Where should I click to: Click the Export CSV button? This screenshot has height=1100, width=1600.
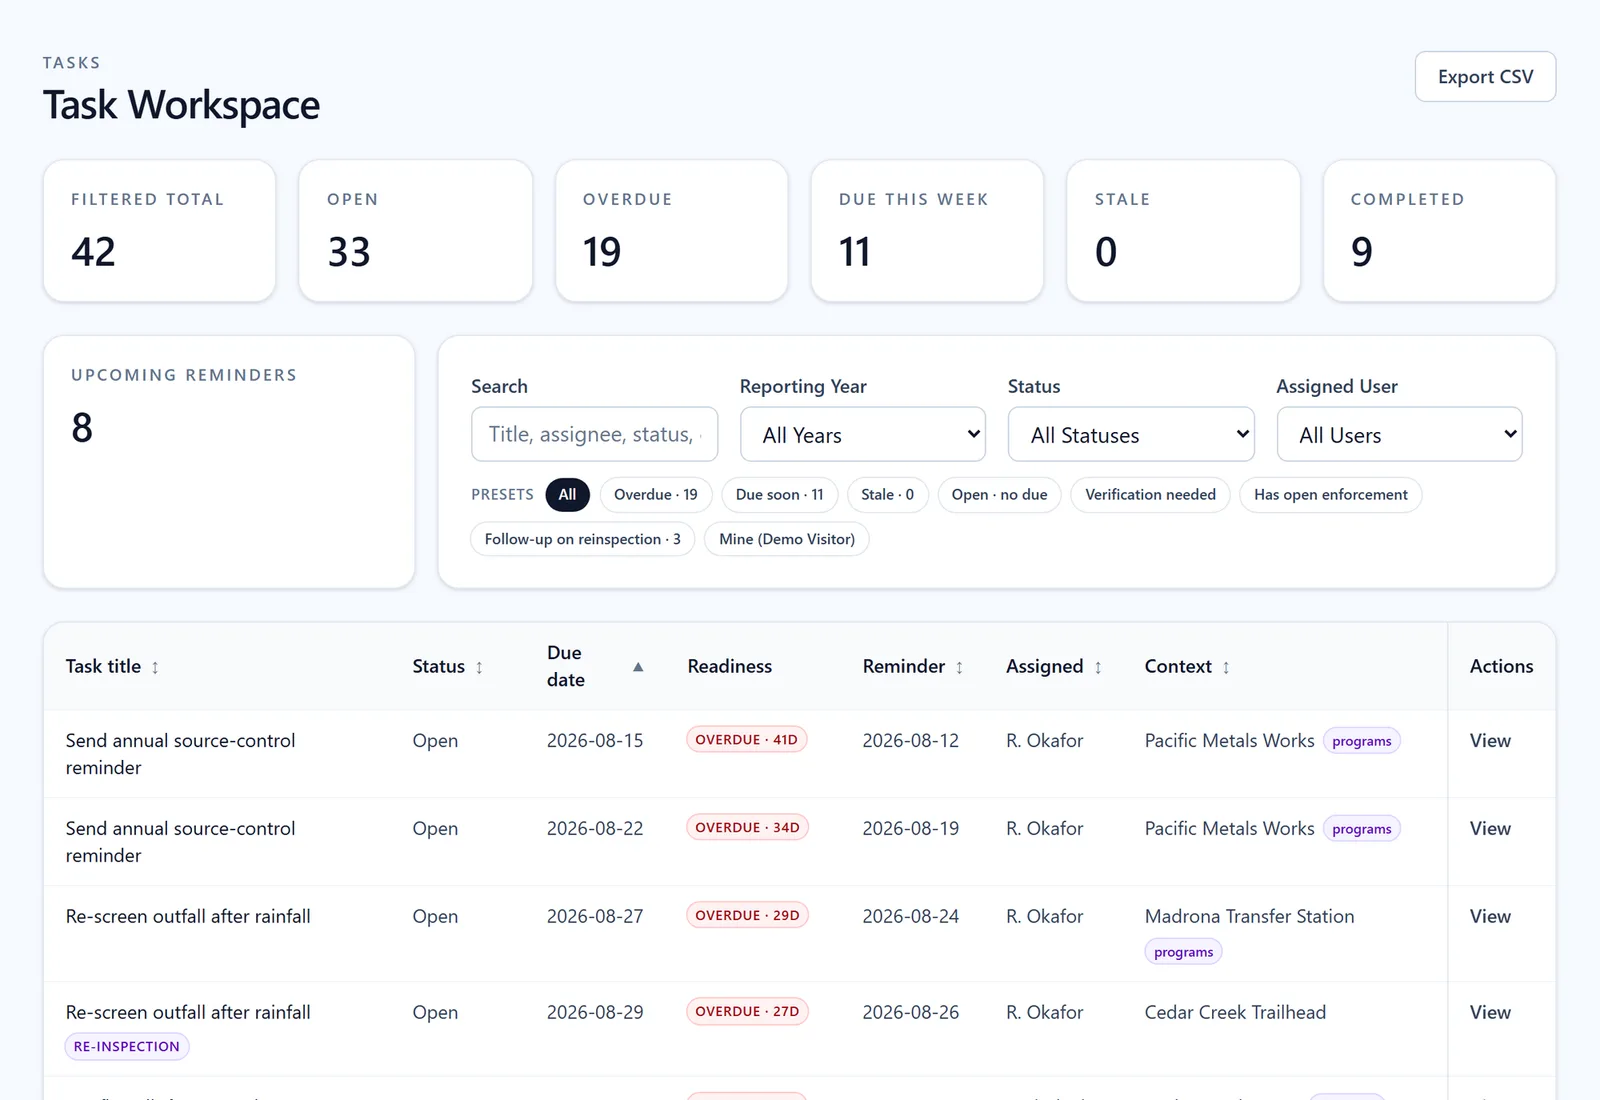[x=1486, y=77]
